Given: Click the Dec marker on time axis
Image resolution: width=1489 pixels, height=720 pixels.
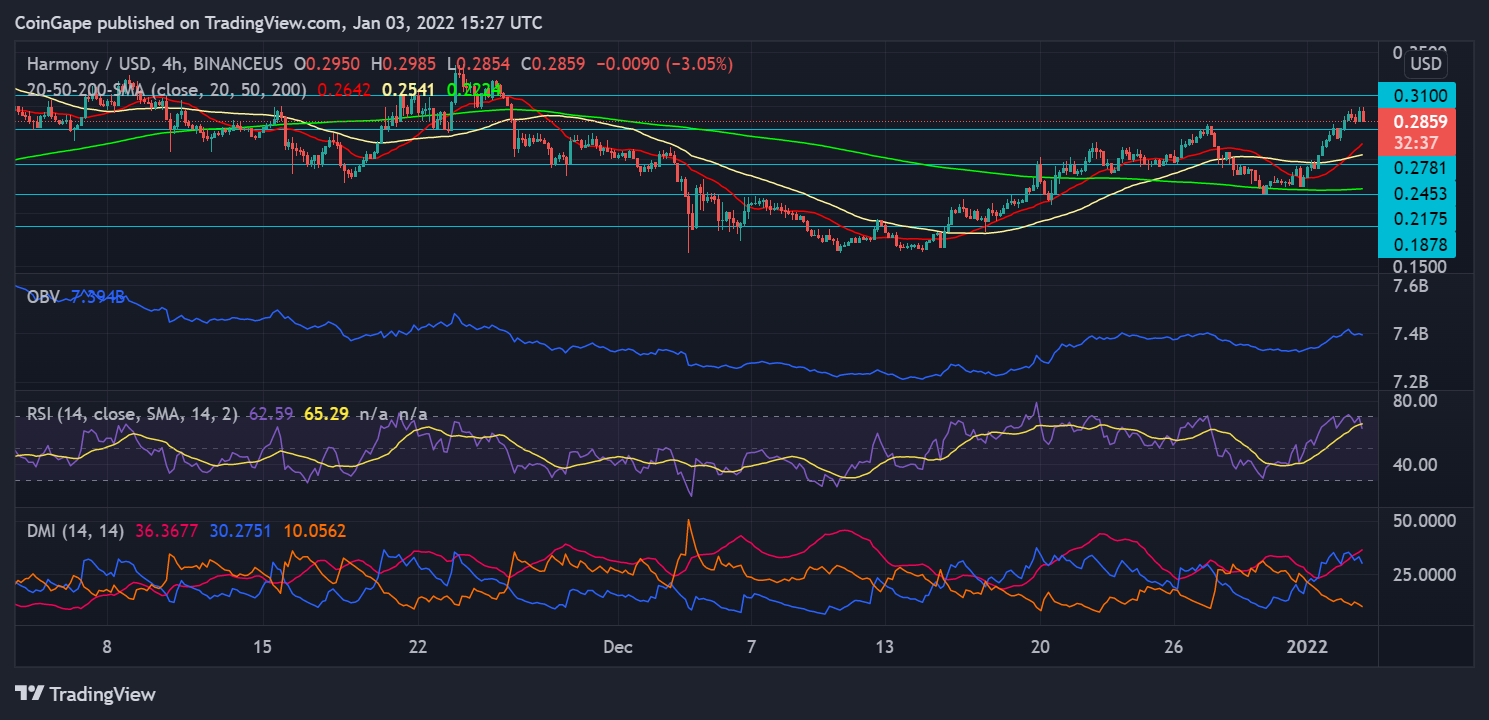Looking at the screenshot, I should pos(617,647).
